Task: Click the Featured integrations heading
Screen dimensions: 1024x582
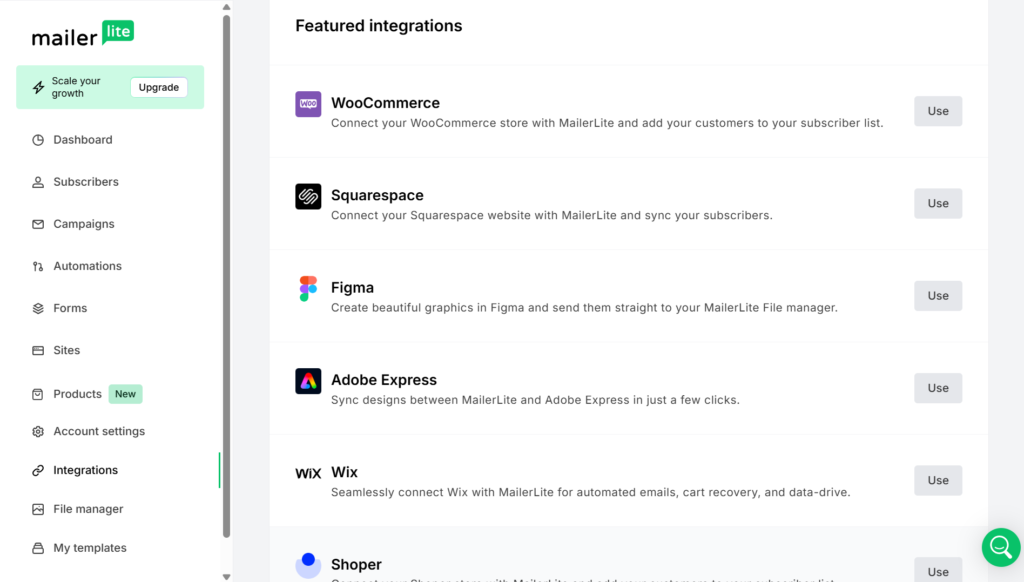Action: pyautogui.click(x=379, y=25)
